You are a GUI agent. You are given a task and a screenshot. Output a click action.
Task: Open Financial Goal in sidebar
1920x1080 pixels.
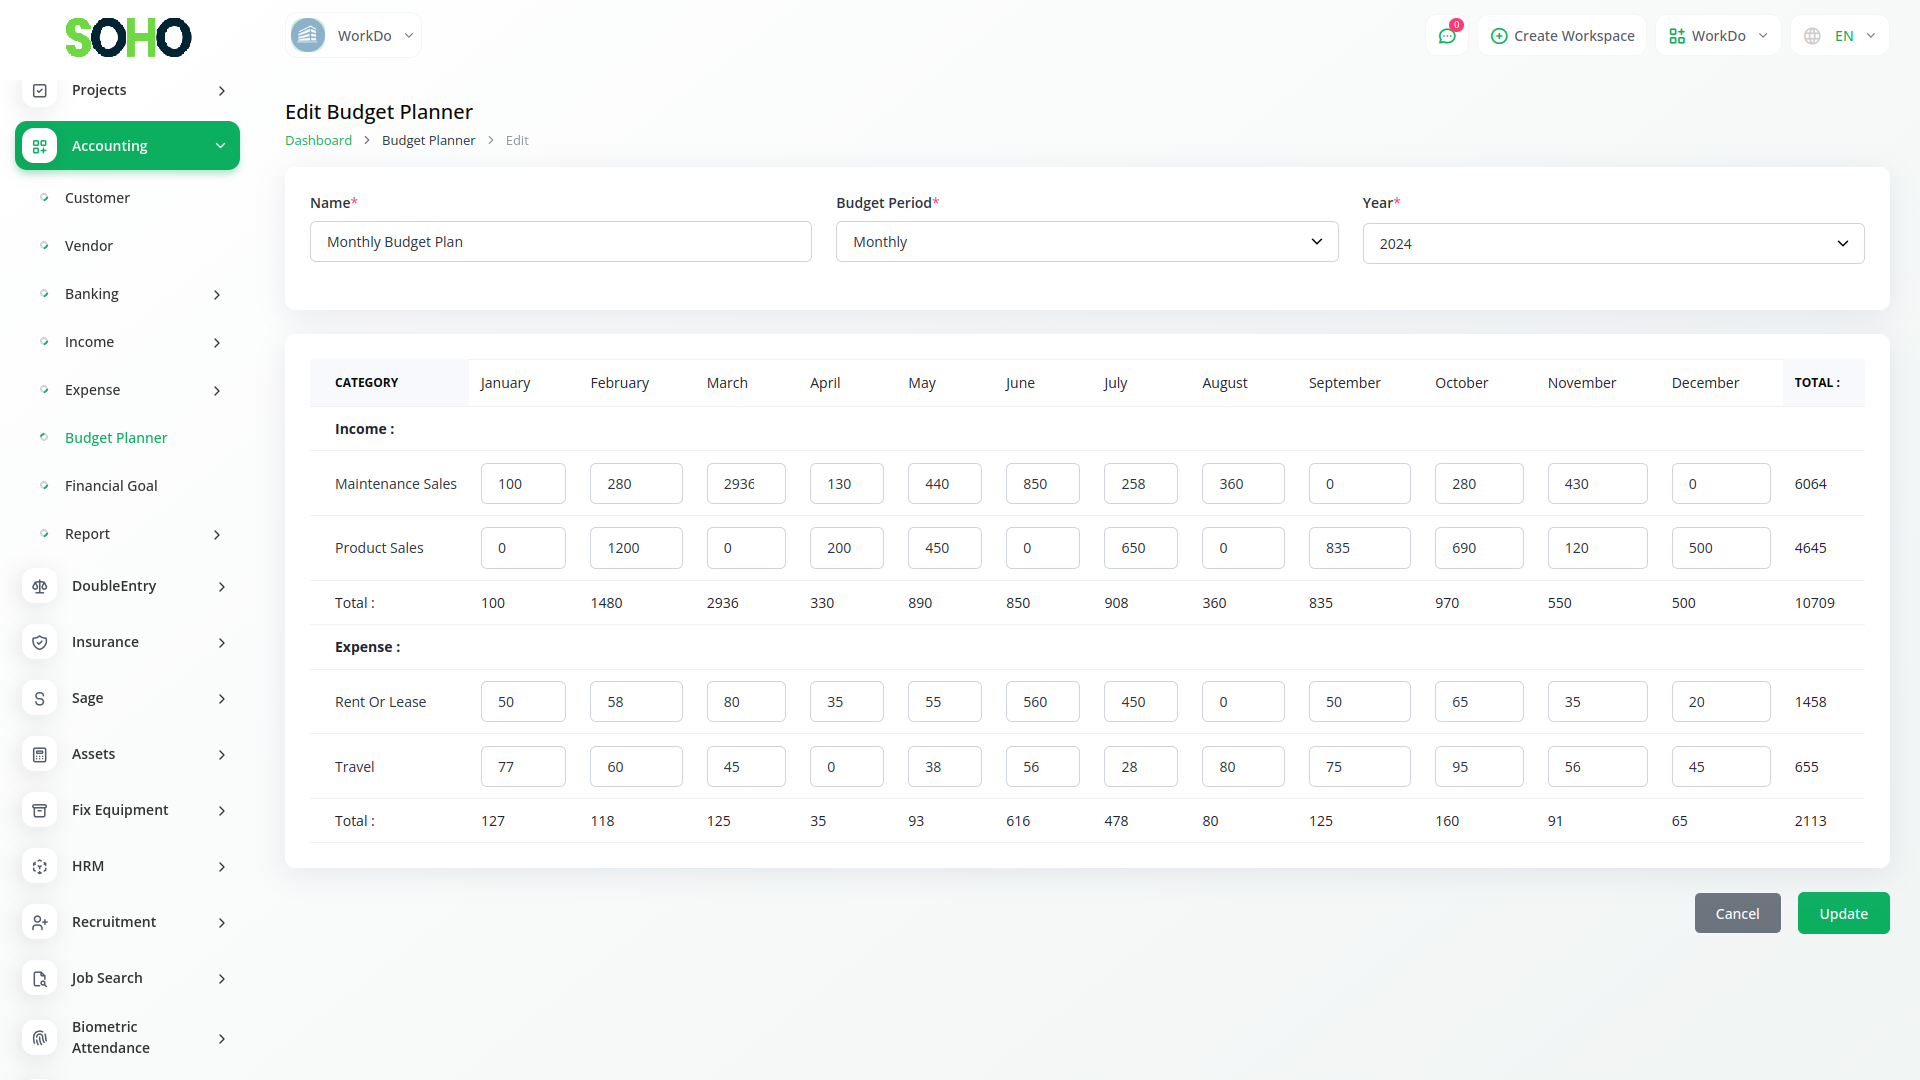111,486
